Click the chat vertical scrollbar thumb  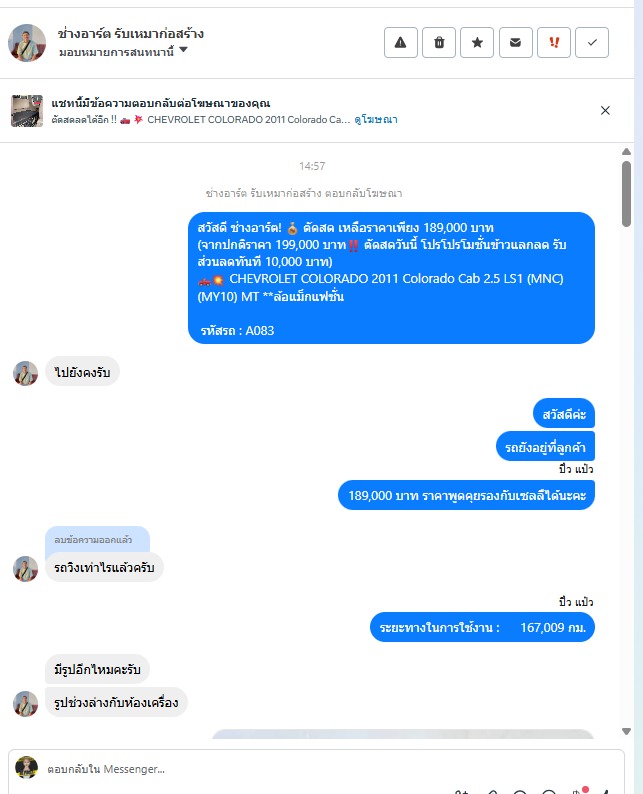[x=626, y=194]
